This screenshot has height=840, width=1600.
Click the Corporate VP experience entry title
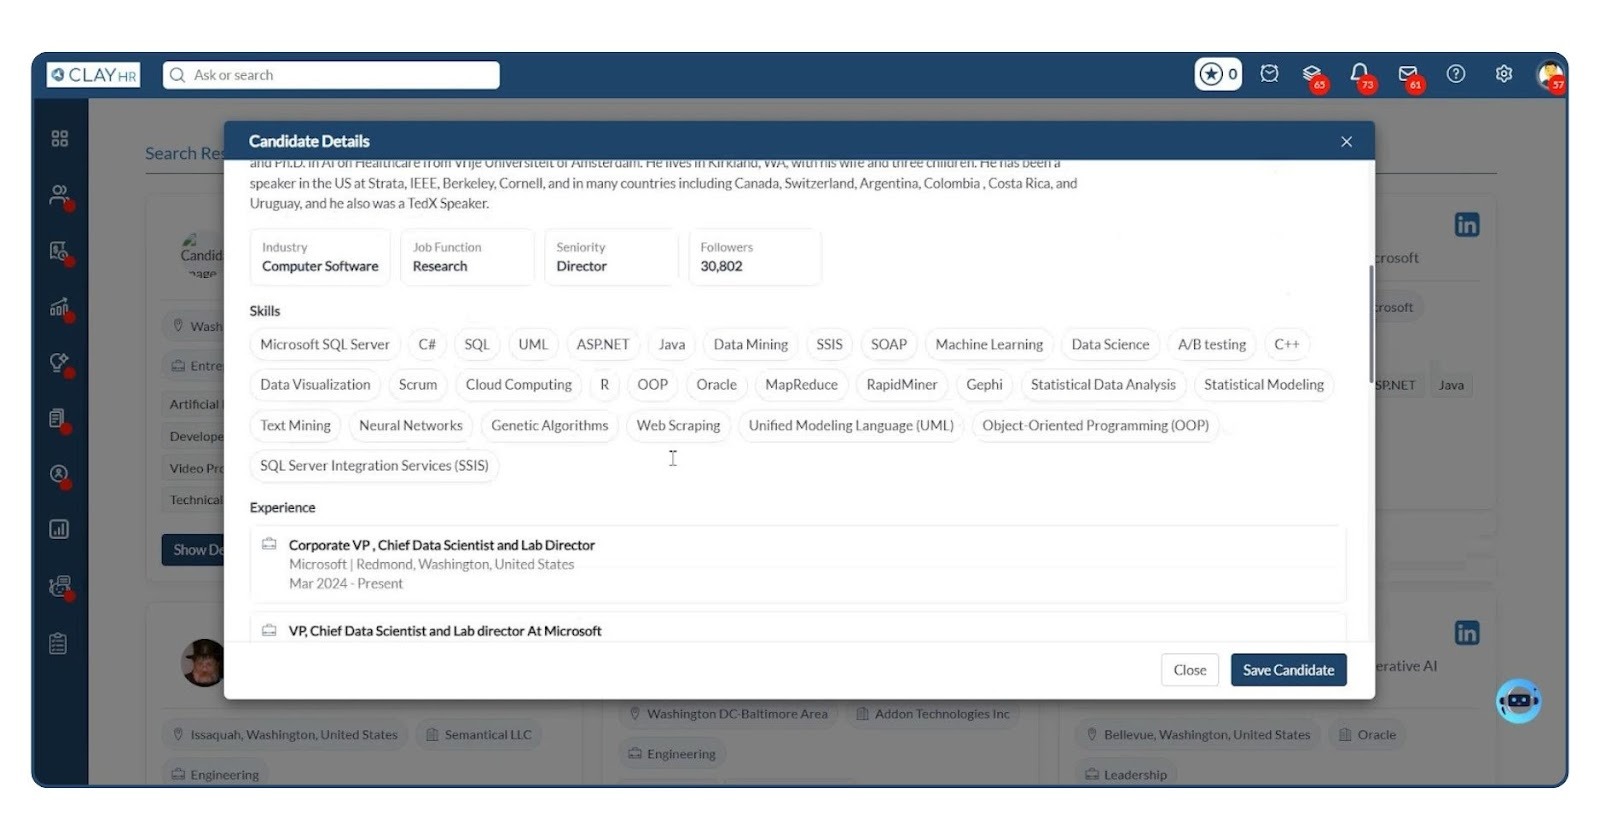click(x=442, y=545)
